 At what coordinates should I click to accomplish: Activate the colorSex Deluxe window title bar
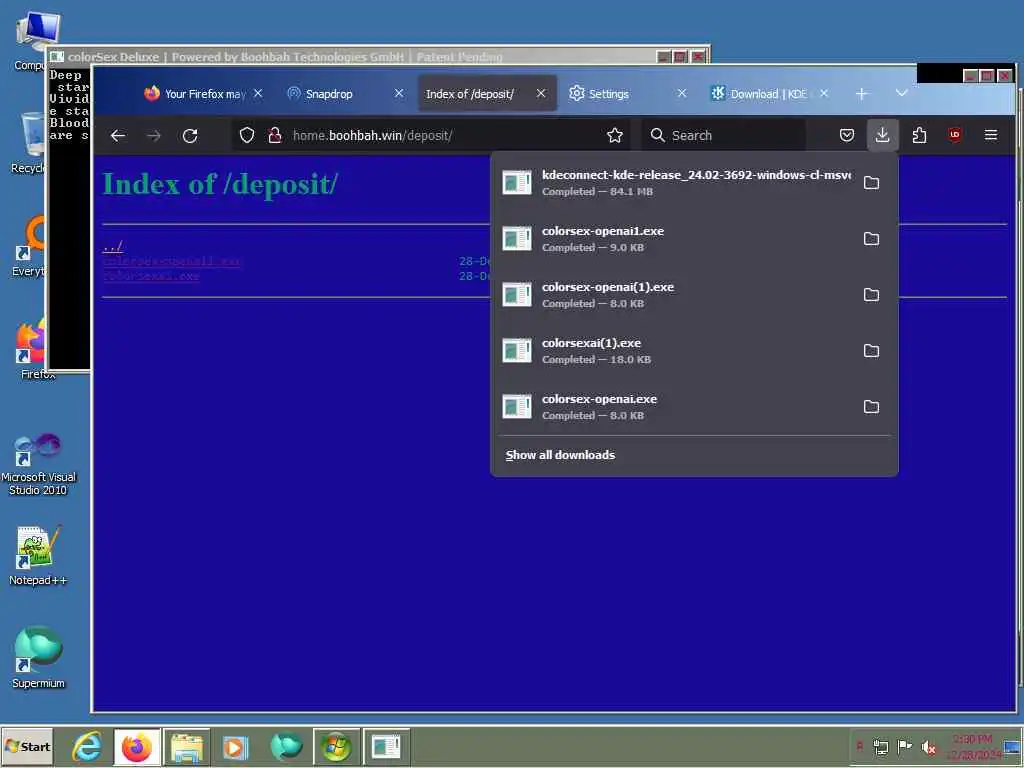click(353, 57)
